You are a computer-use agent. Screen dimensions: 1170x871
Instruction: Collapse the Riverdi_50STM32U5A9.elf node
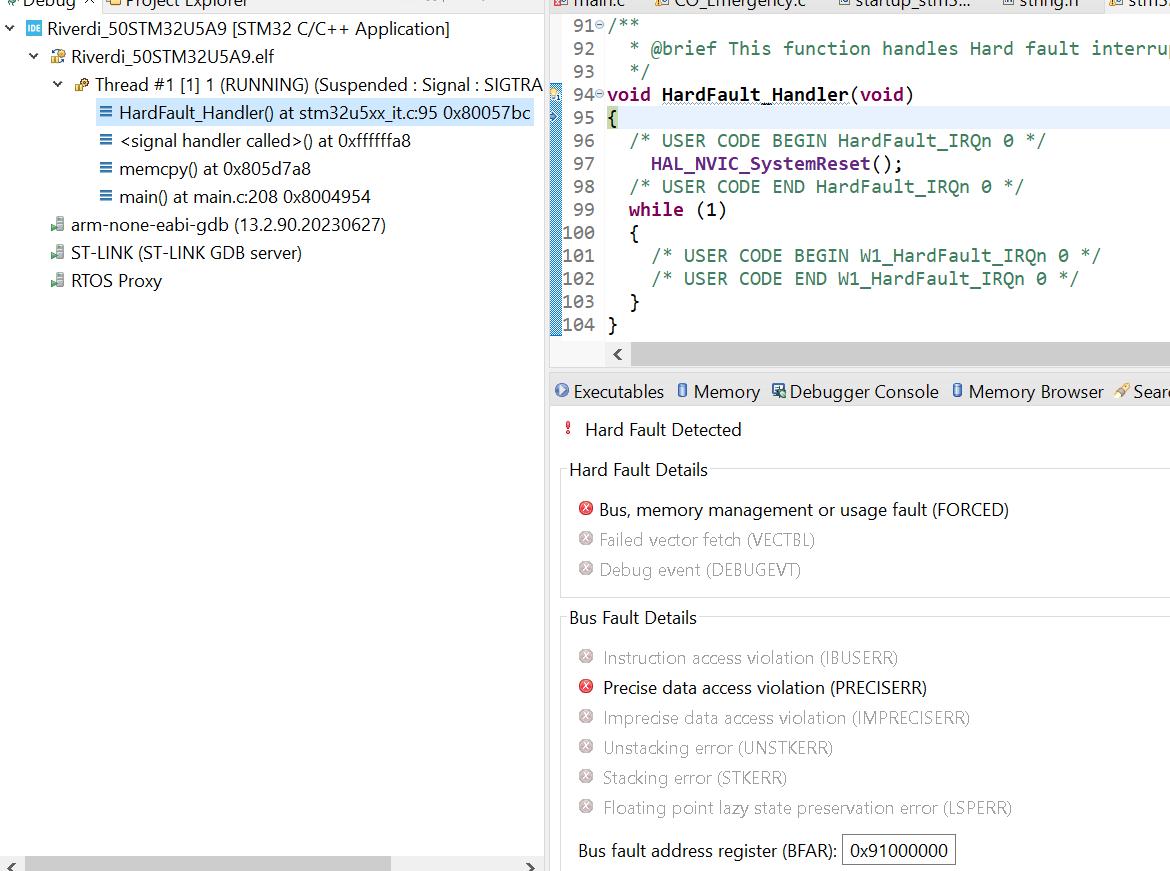point(34,56)
